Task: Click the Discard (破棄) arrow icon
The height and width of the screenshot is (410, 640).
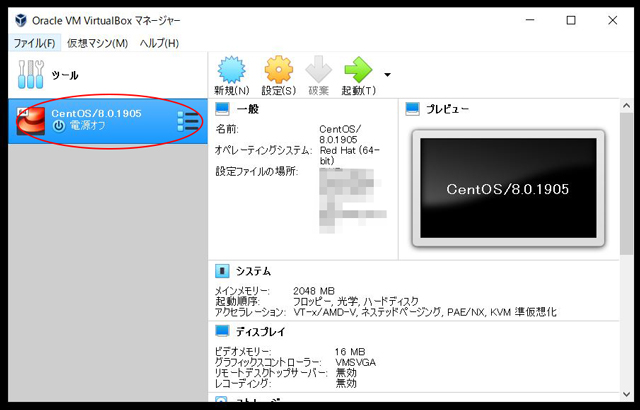Action: pyautogui.click(x=319, y=70)
